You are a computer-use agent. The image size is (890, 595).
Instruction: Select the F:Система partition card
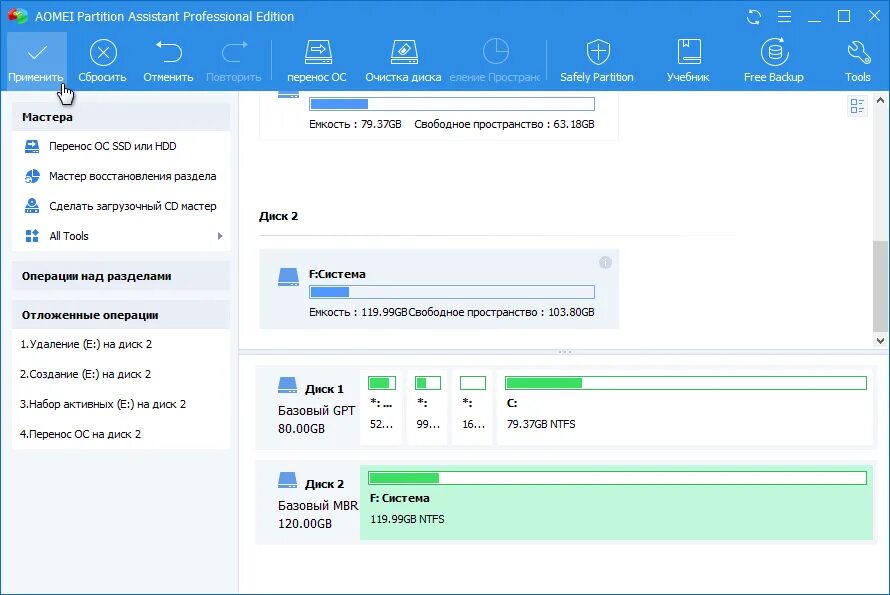439,289
